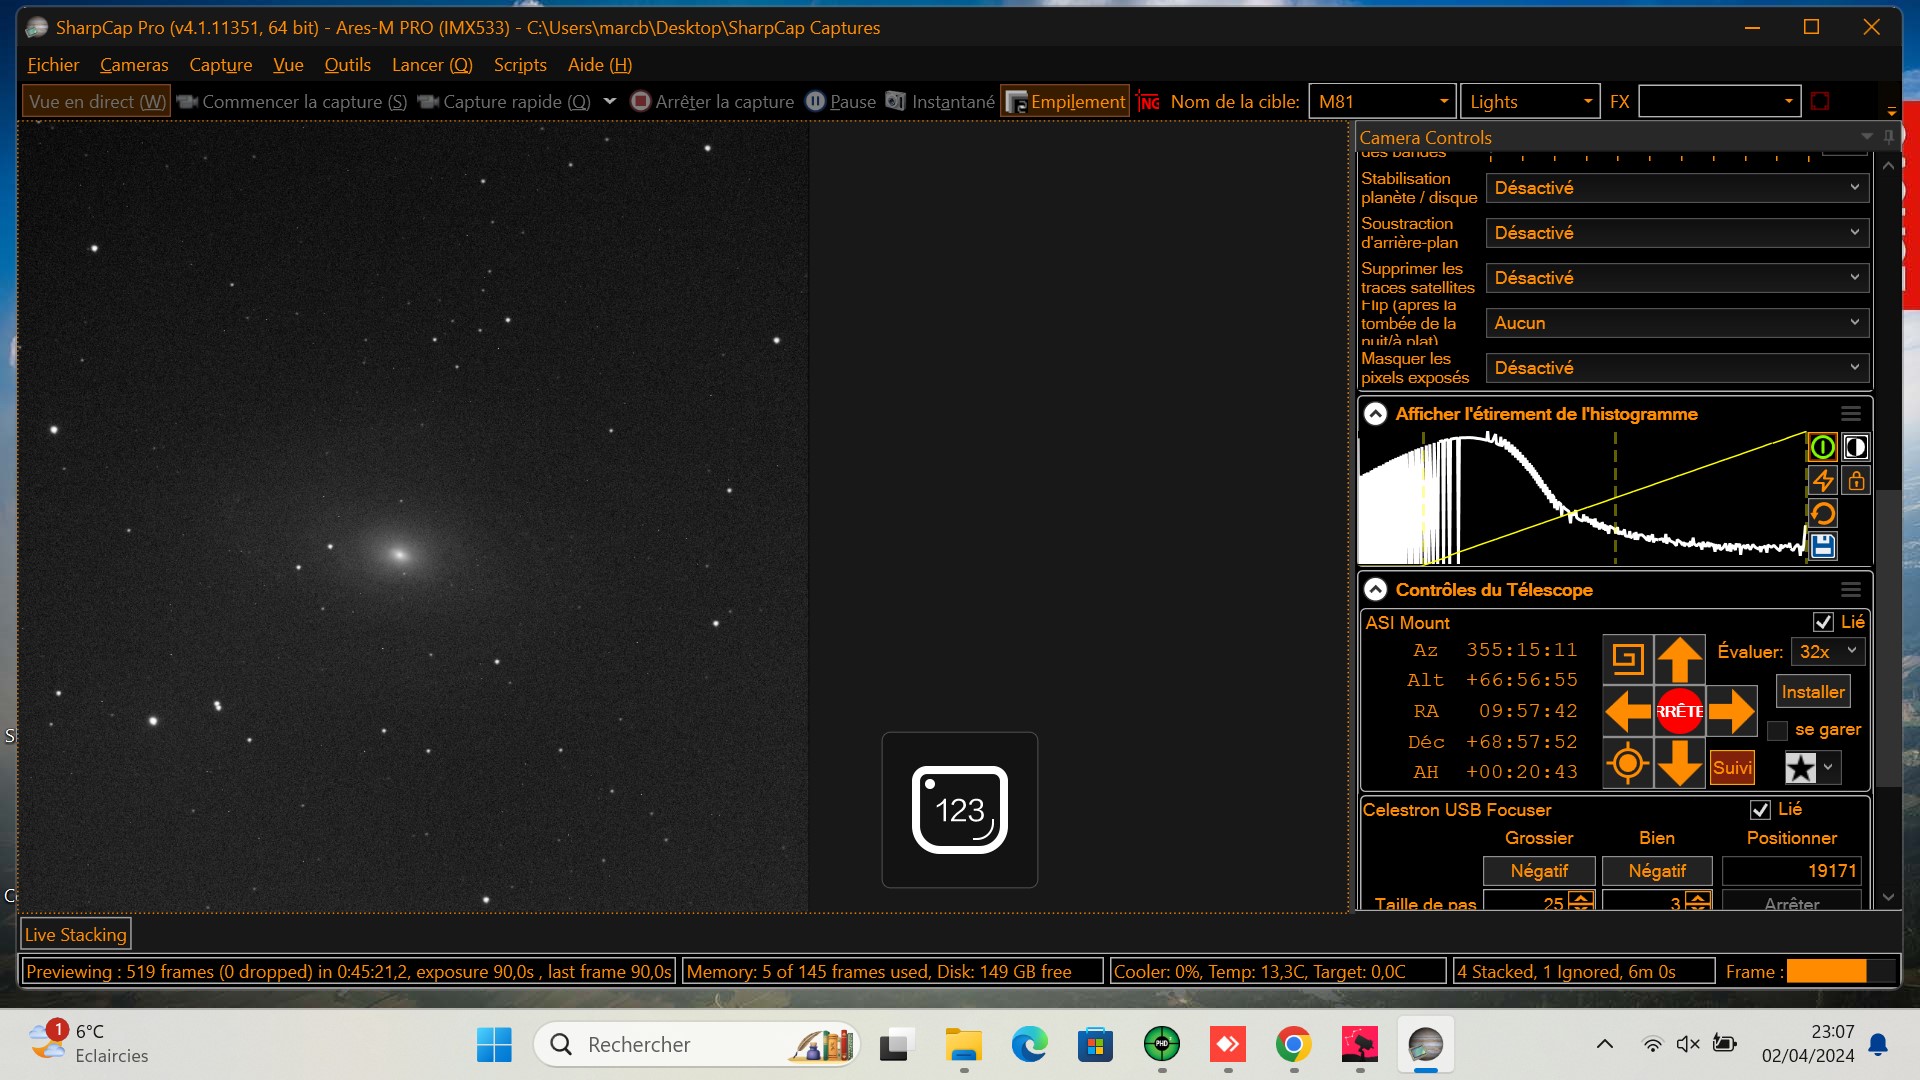Image resolution: width=1920 pixels, height=1080 pixels.
Task: Click the histogram stretch lock icon
Action: [1856, 481]
